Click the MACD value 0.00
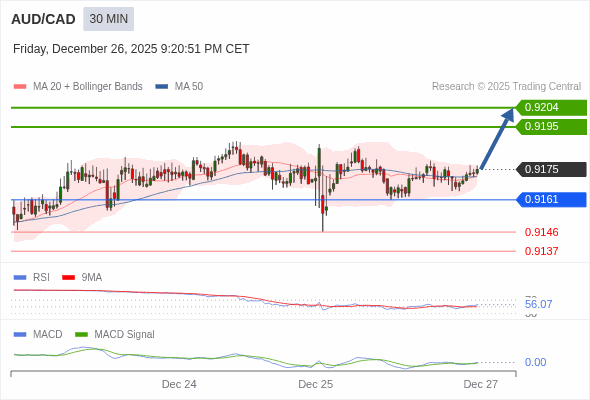Viewport: 590px width, 400px height. pyautogui.click(x=535, y=362)
